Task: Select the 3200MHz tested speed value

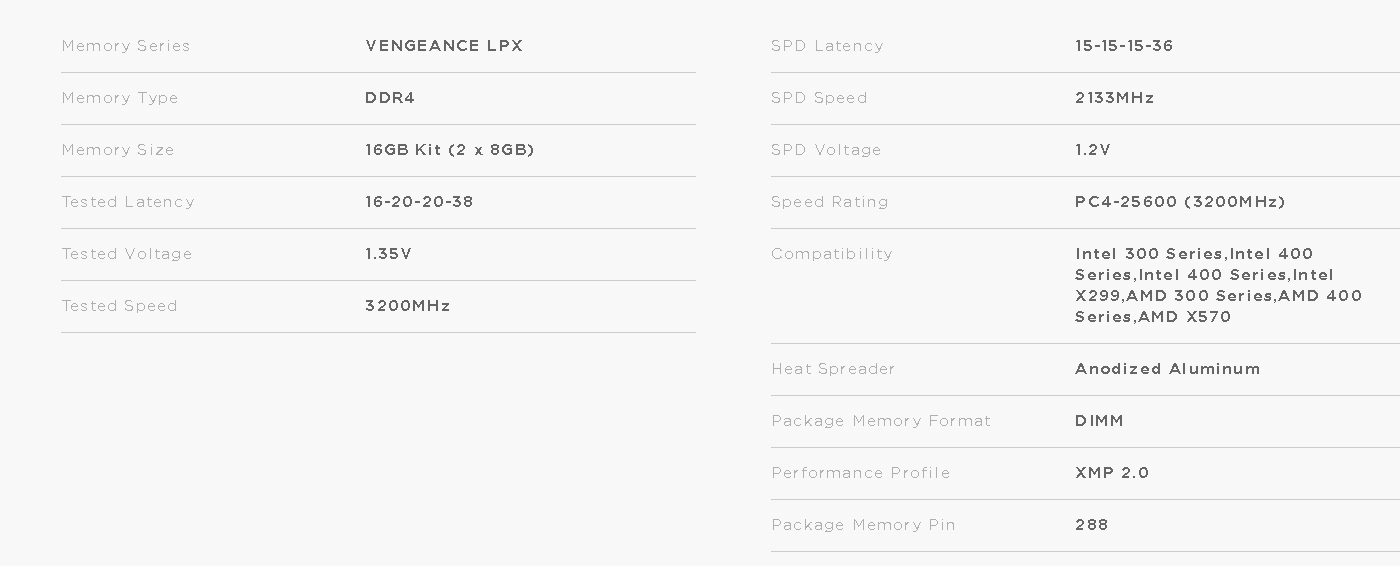Action: [x=408, y=306]
